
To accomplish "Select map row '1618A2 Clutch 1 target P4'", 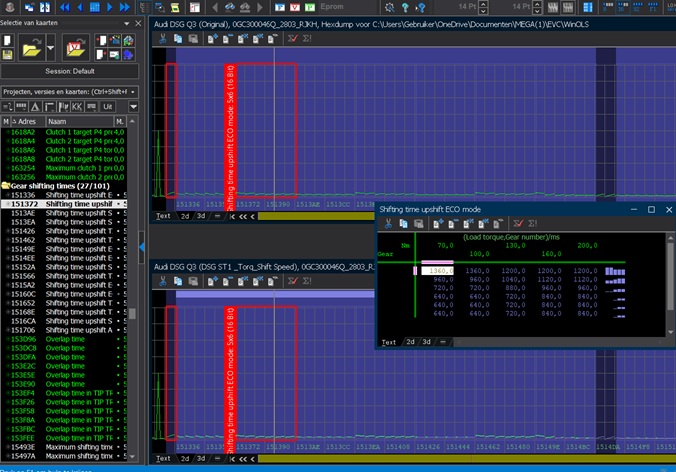I will coord(64,132).
